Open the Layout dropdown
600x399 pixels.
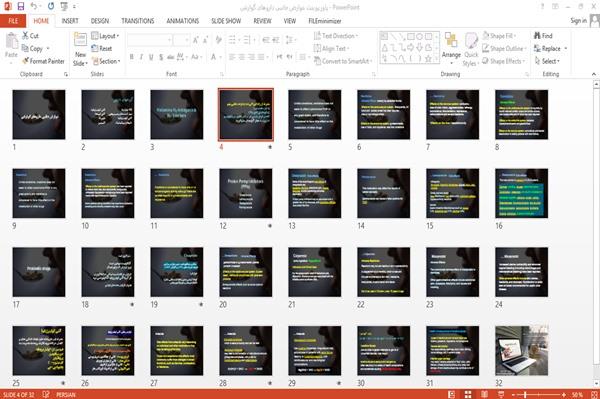(105, 36)
